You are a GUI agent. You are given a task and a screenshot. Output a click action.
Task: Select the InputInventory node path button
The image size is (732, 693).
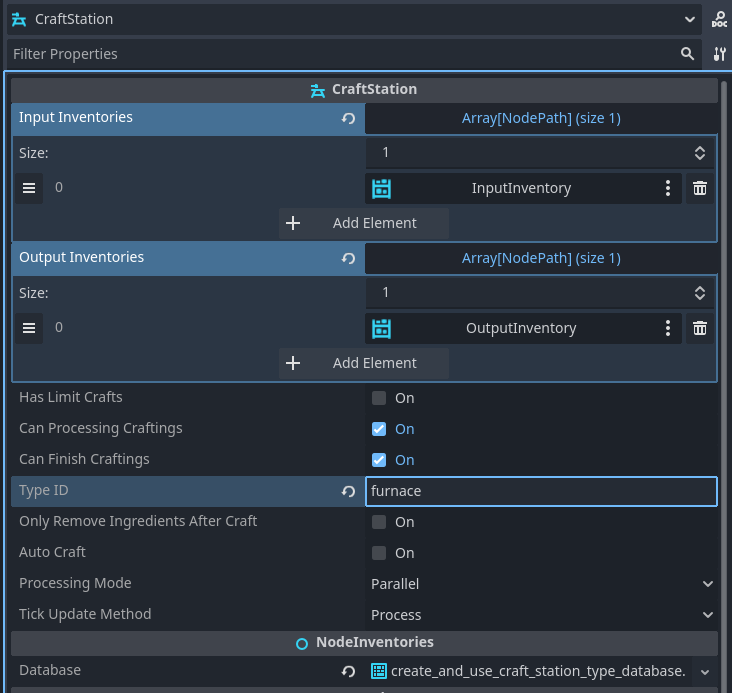(x=523, y=188)
